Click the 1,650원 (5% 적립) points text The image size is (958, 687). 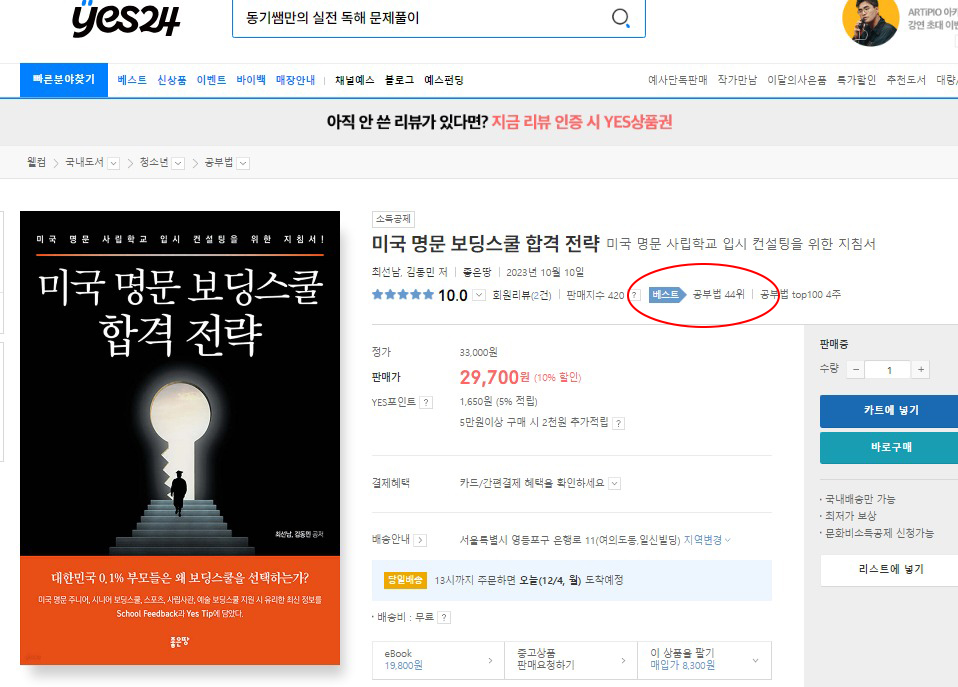[x=499, y=402]
